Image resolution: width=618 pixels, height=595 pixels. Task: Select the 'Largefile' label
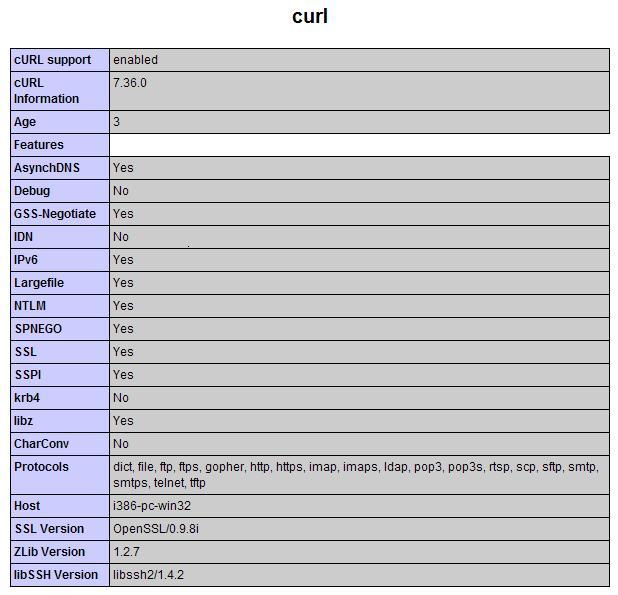click(39, 283)
